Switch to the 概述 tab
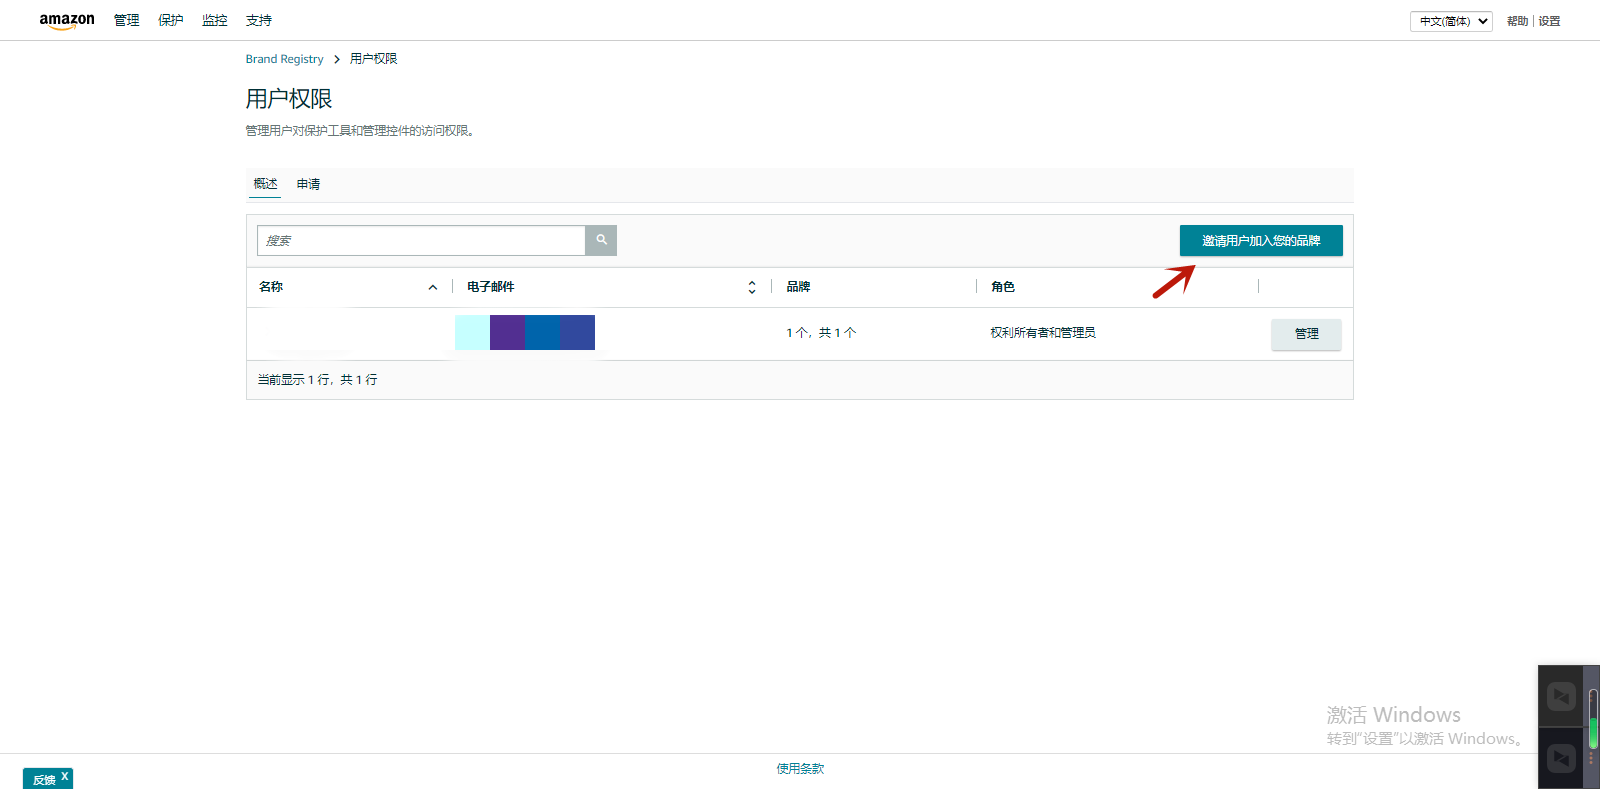 click(x=265, y=184)
